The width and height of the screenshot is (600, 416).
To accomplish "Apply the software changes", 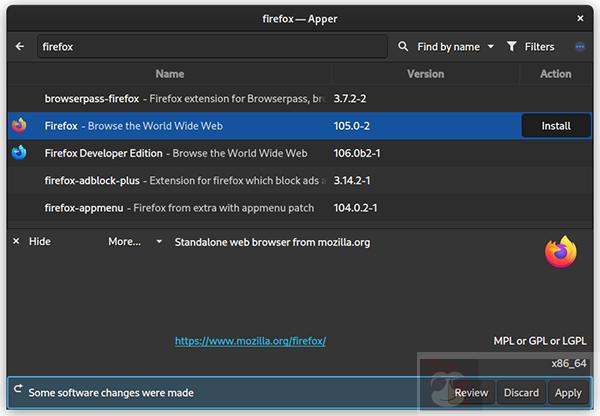I will point(568,393).
